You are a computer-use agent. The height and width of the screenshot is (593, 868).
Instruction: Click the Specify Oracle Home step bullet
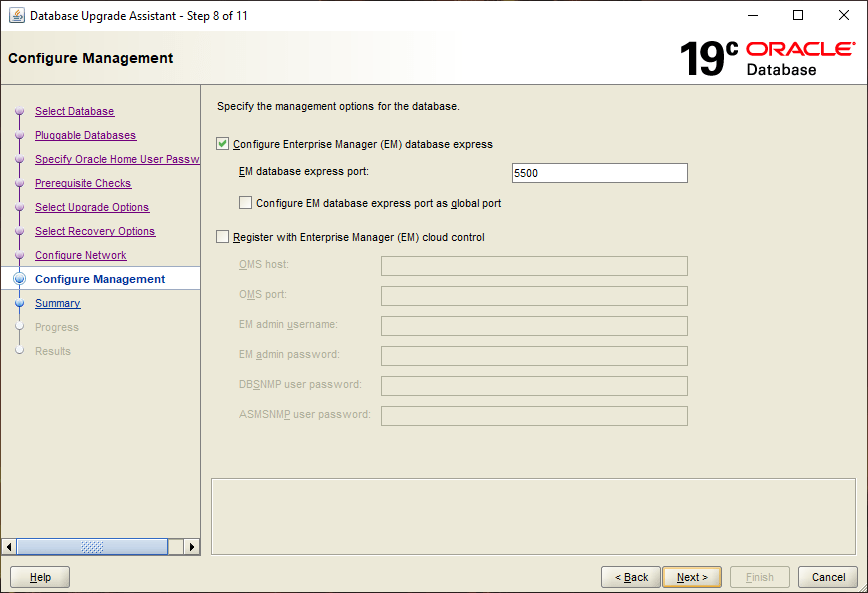click(x=20, y=159)
